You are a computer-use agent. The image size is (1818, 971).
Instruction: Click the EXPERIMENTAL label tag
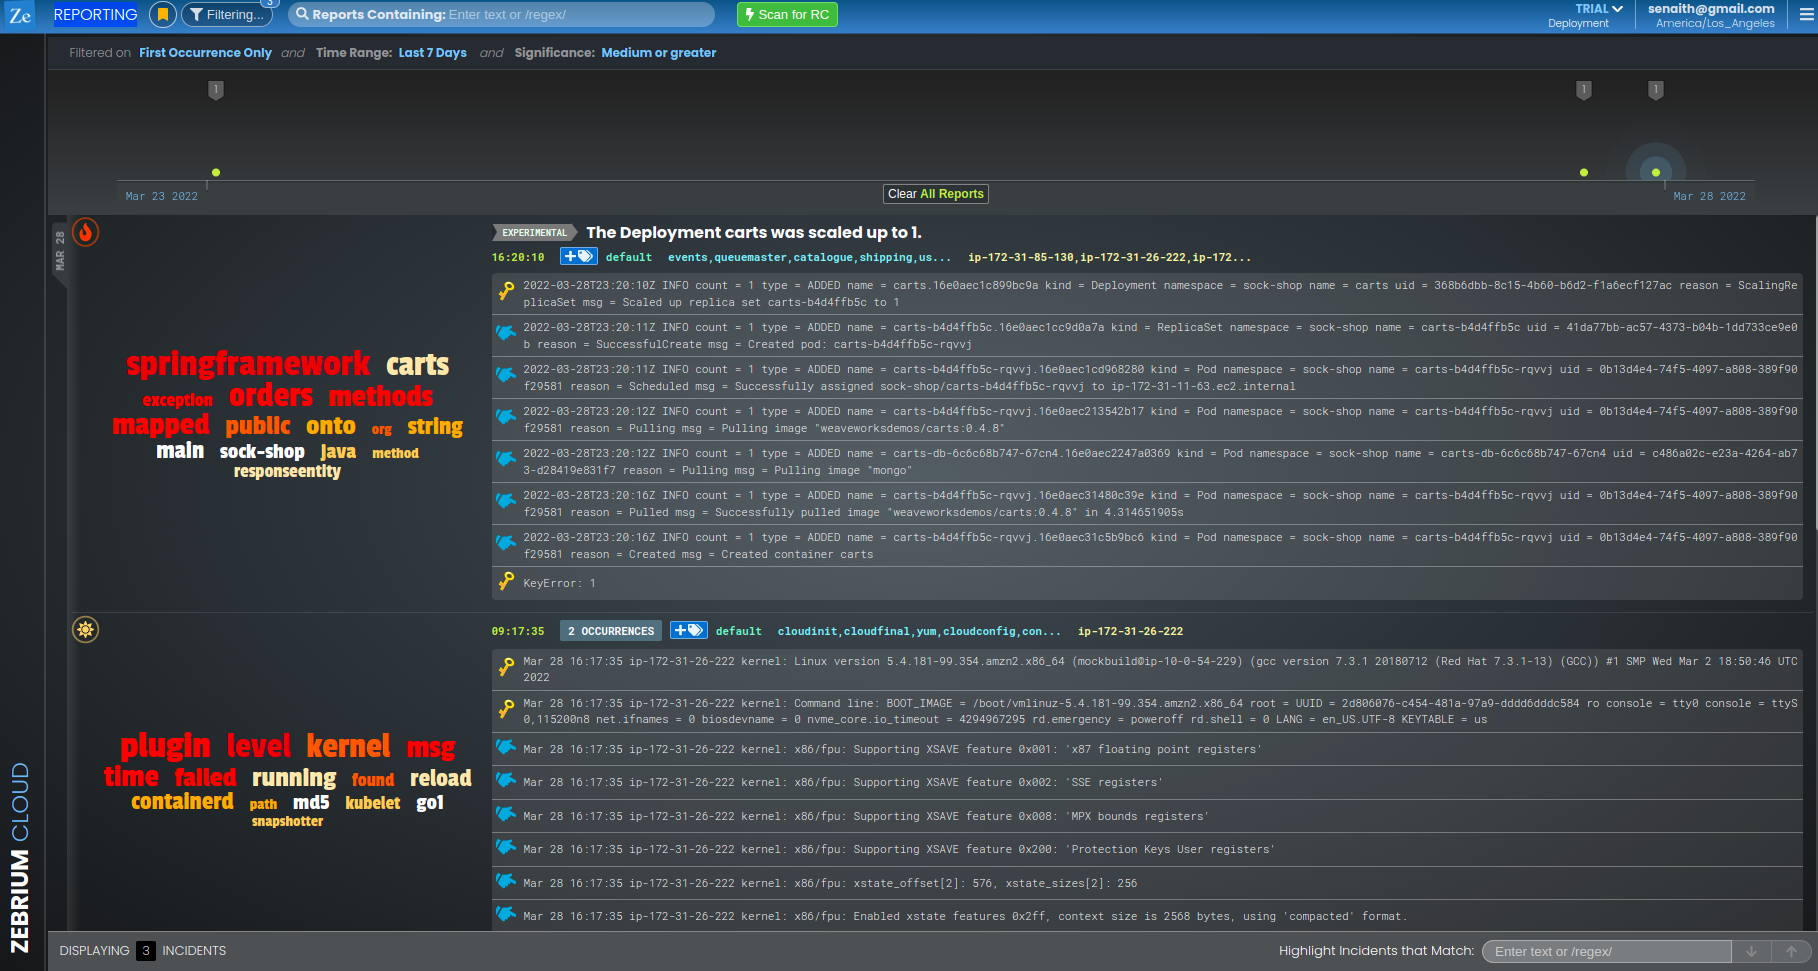point(535,233)
